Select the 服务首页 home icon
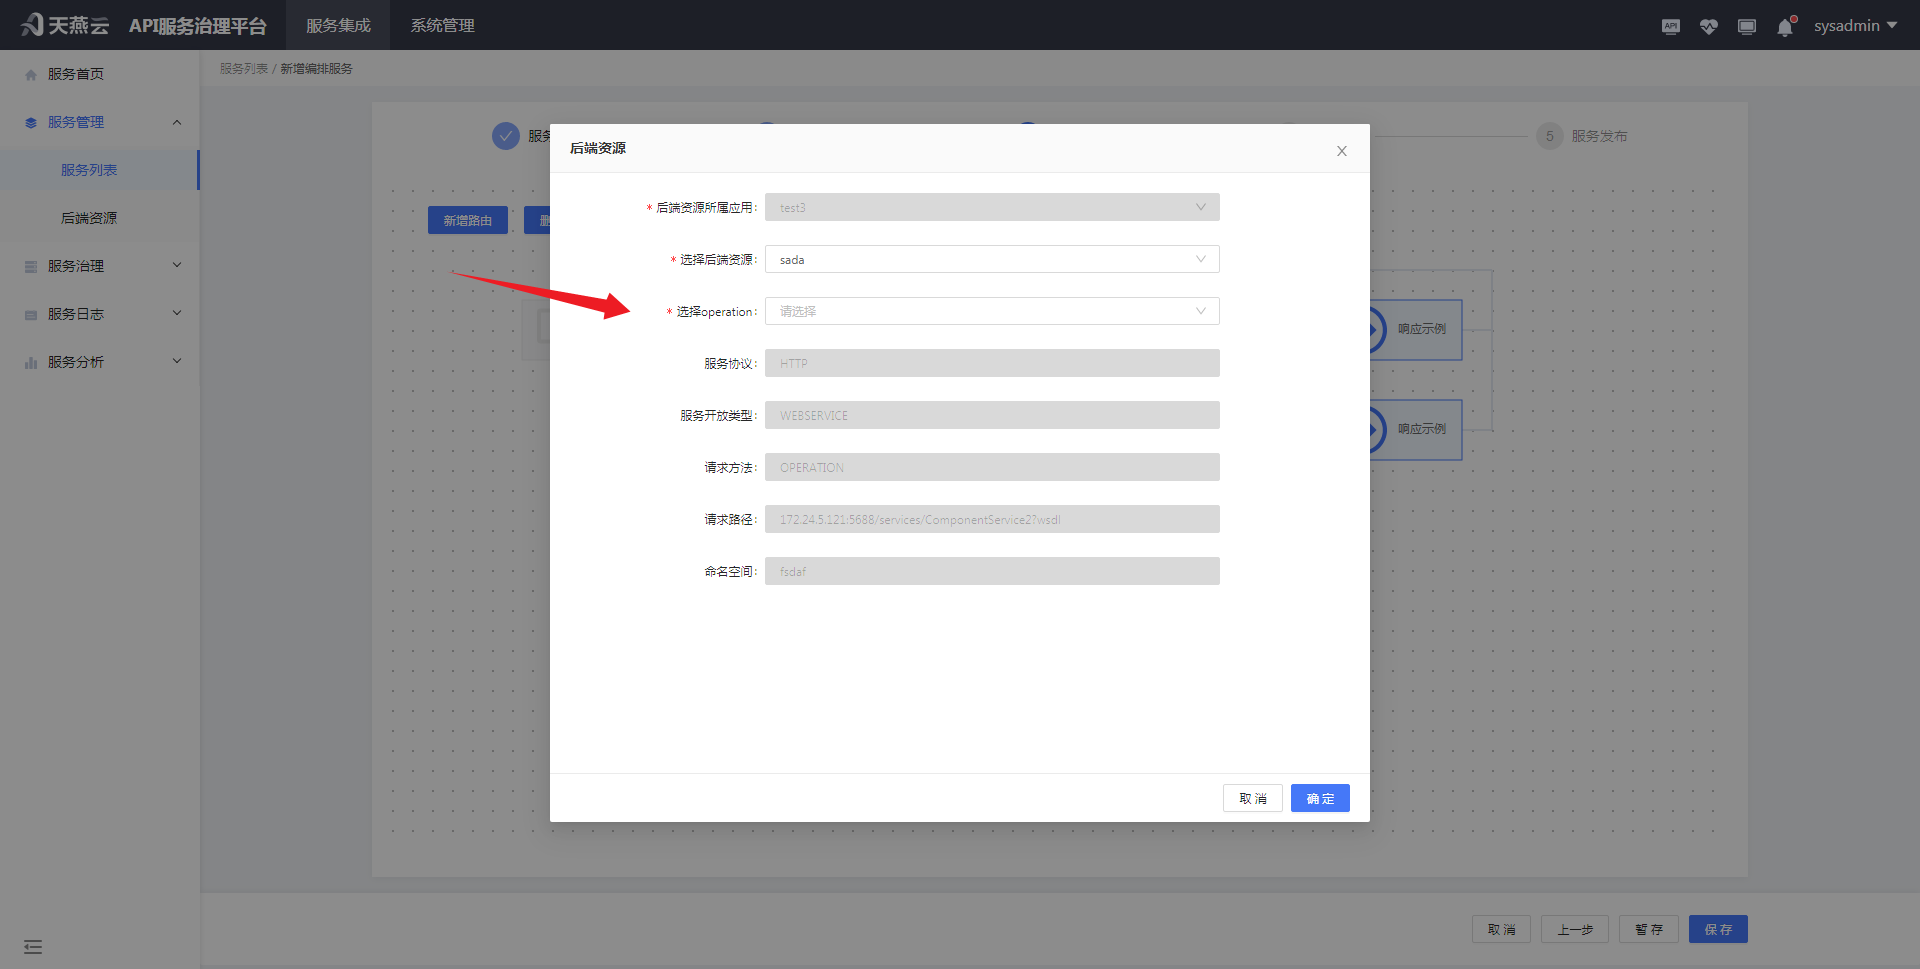Screen dimensions: 1920x969 pyautogui.click(x=30, y=73)
